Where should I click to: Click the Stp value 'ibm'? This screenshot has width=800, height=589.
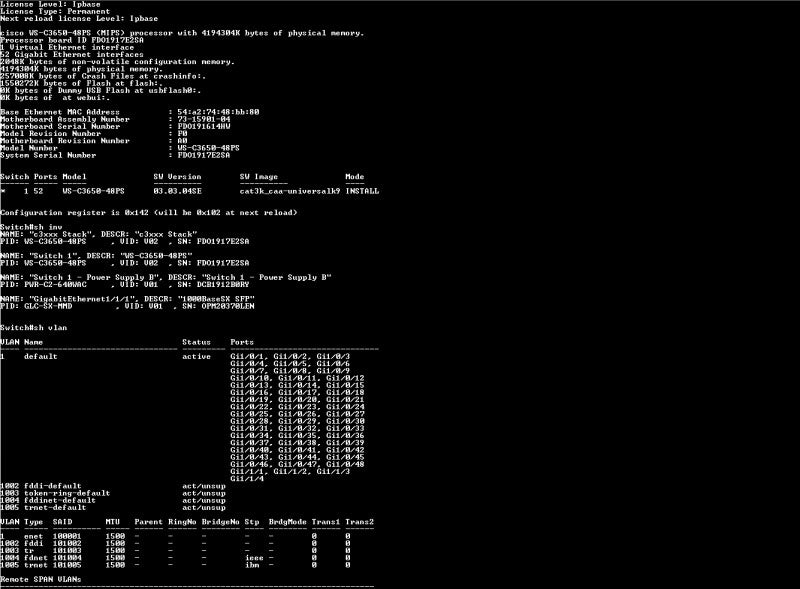tap(252, 565)
